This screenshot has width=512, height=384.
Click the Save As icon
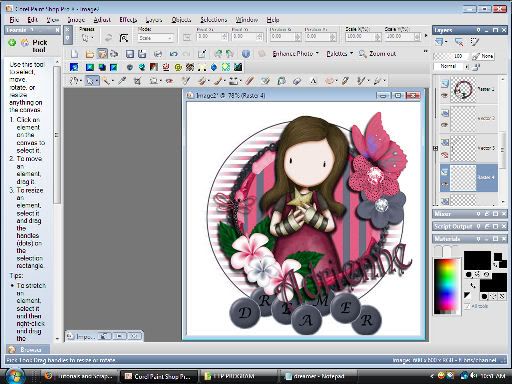tap(142, 54)
